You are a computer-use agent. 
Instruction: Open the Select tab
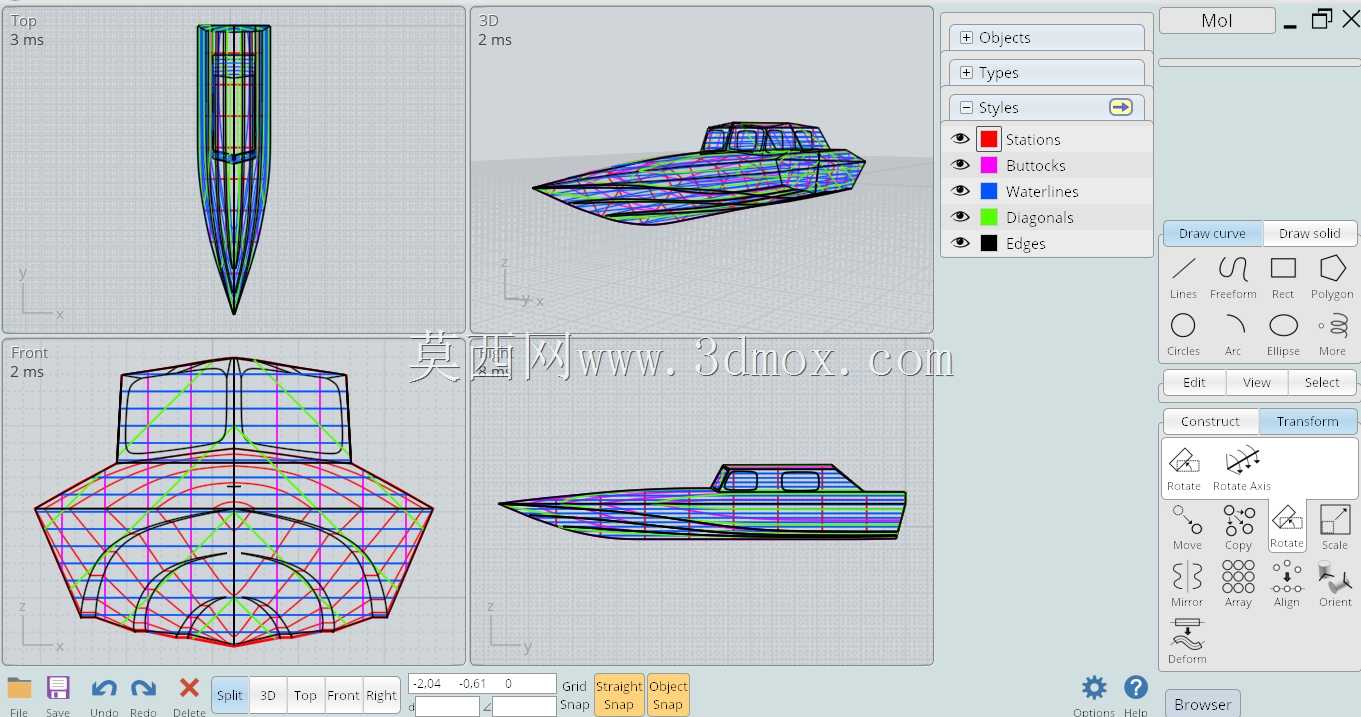(x=1321, y=382)
